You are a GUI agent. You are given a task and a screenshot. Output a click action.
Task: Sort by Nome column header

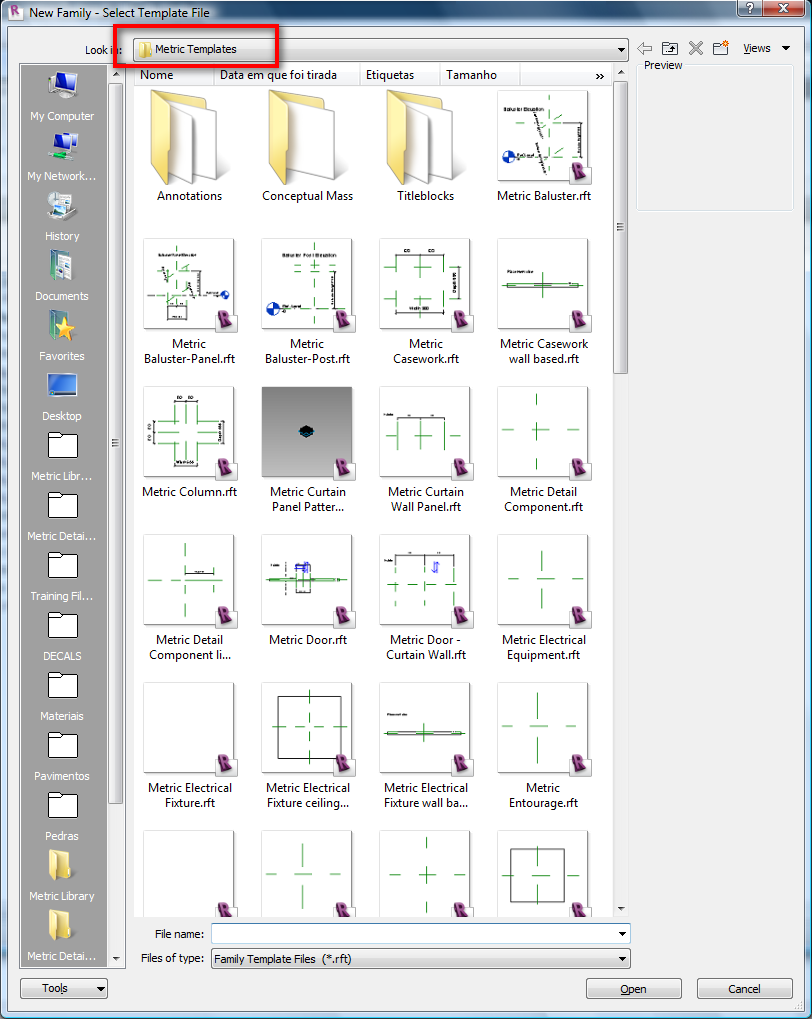pyautogui.click(x=174, y=75)
